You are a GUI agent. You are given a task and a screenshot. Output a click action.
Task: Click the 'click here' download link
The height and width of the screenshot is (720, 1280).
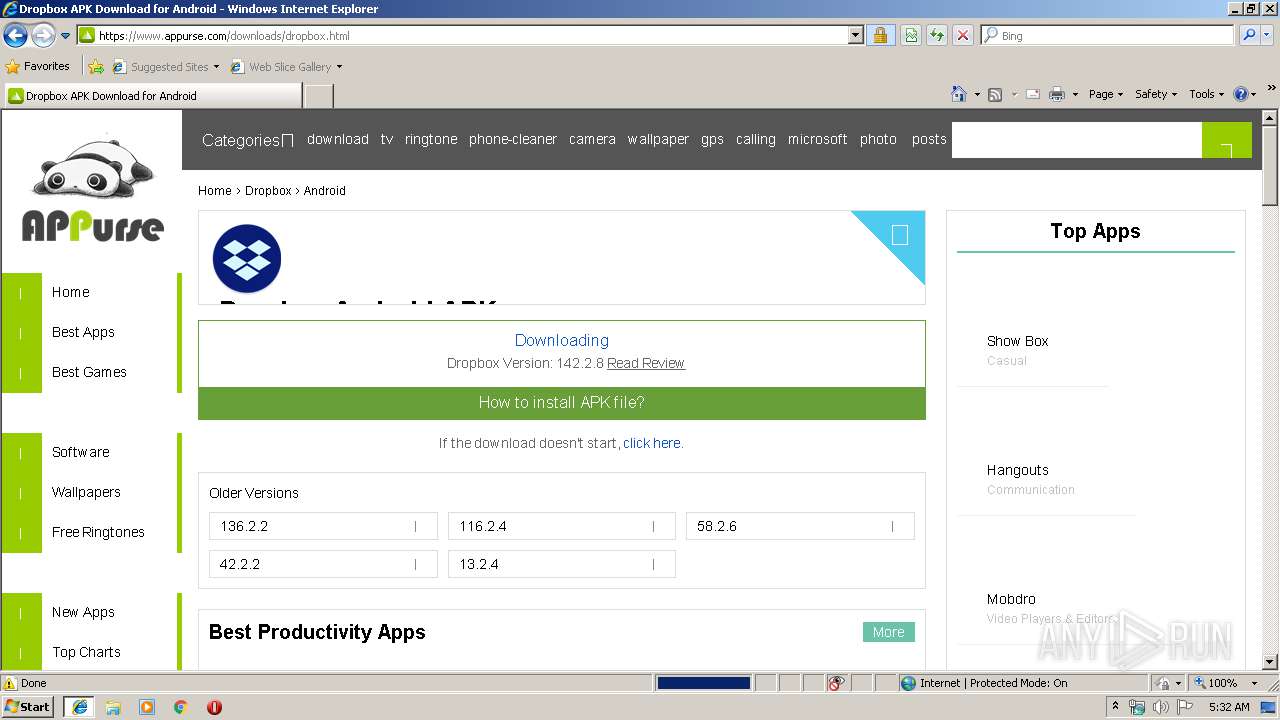652,443
